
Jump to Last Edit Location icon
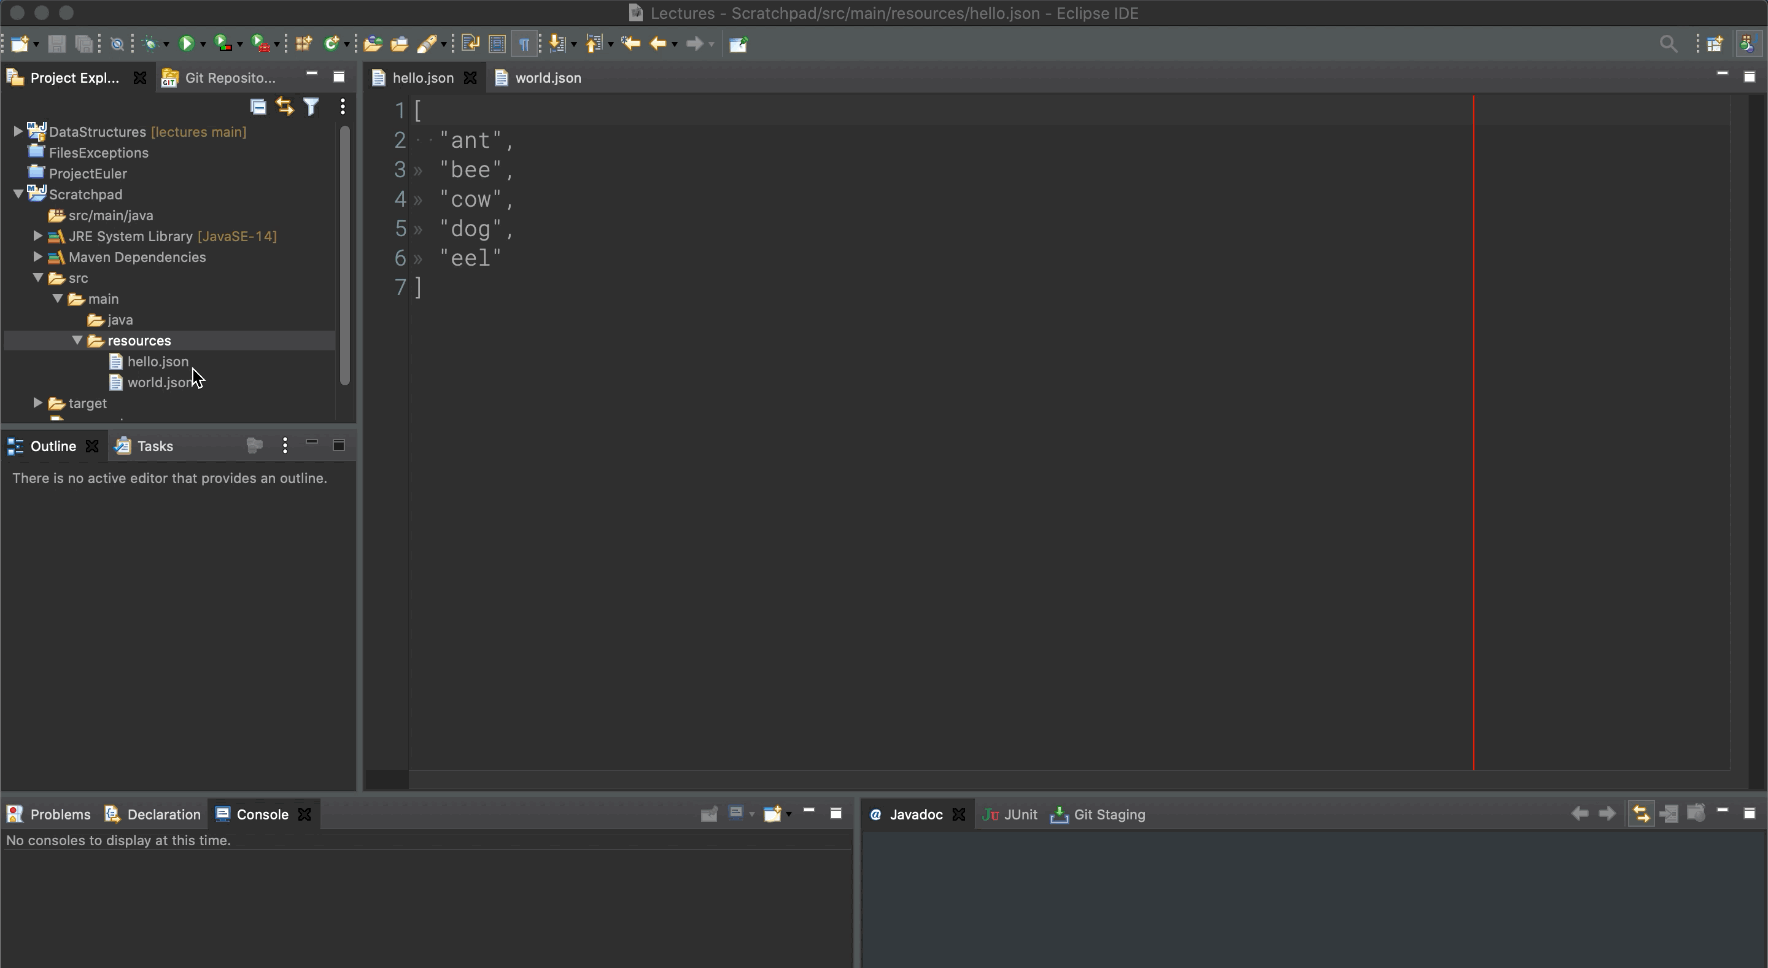point(631,44)
